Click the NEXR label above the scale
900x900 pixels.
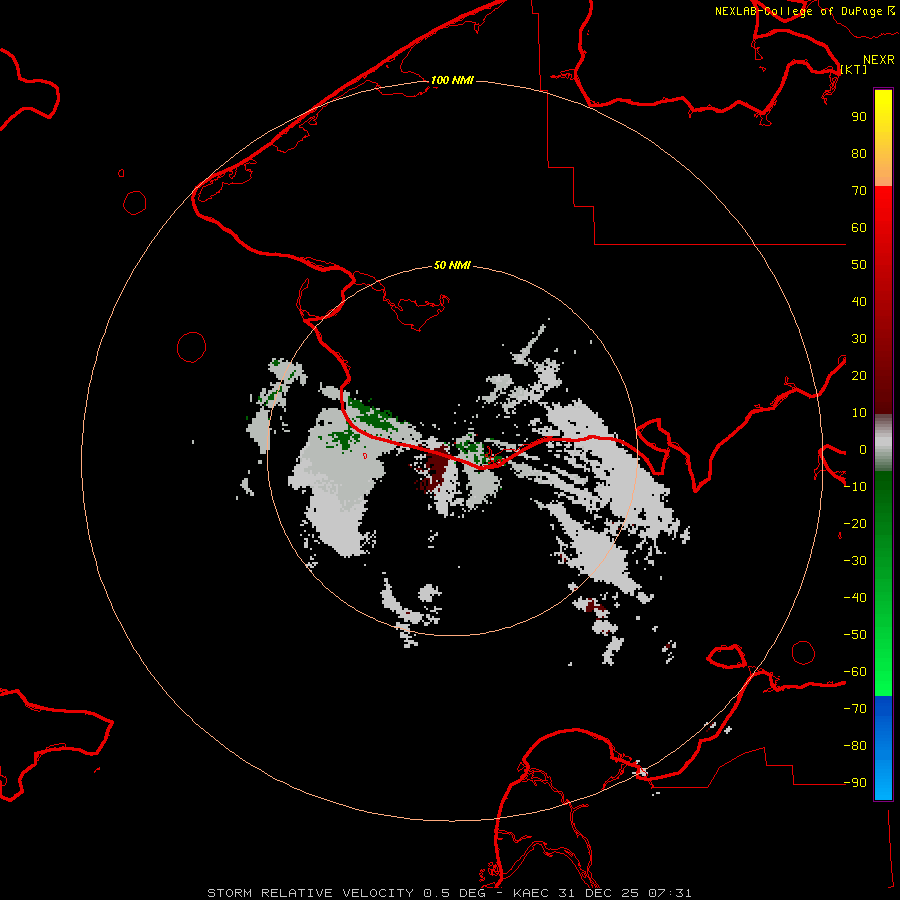click(x=879, y=60)
